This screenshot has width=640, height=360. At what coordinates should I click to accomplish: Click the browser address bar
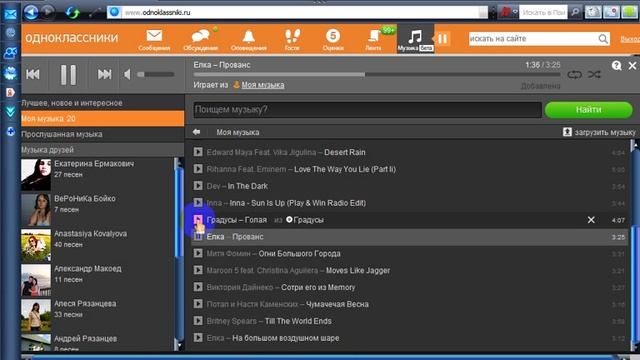[x=298, y=12]
